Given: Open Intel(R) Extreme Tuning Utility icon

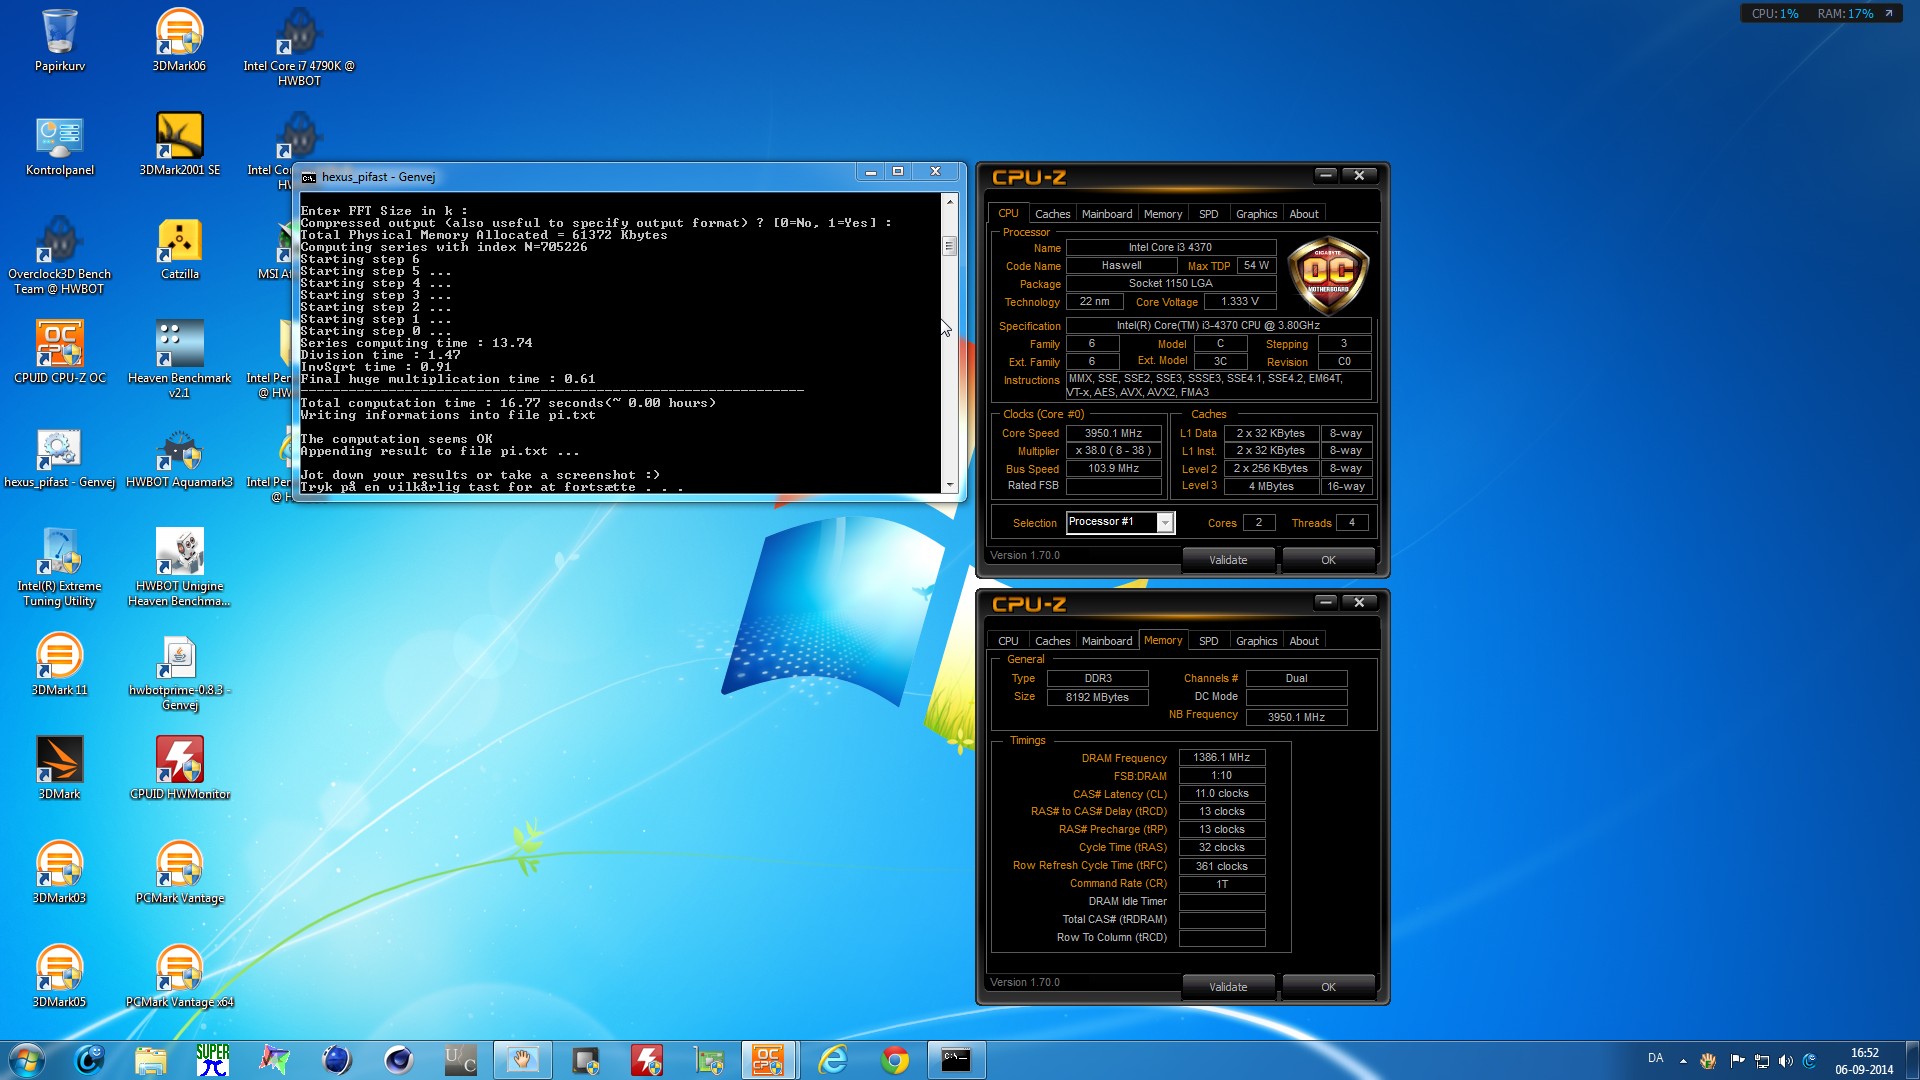Looking at the screenshot, I should pos(60,567).
